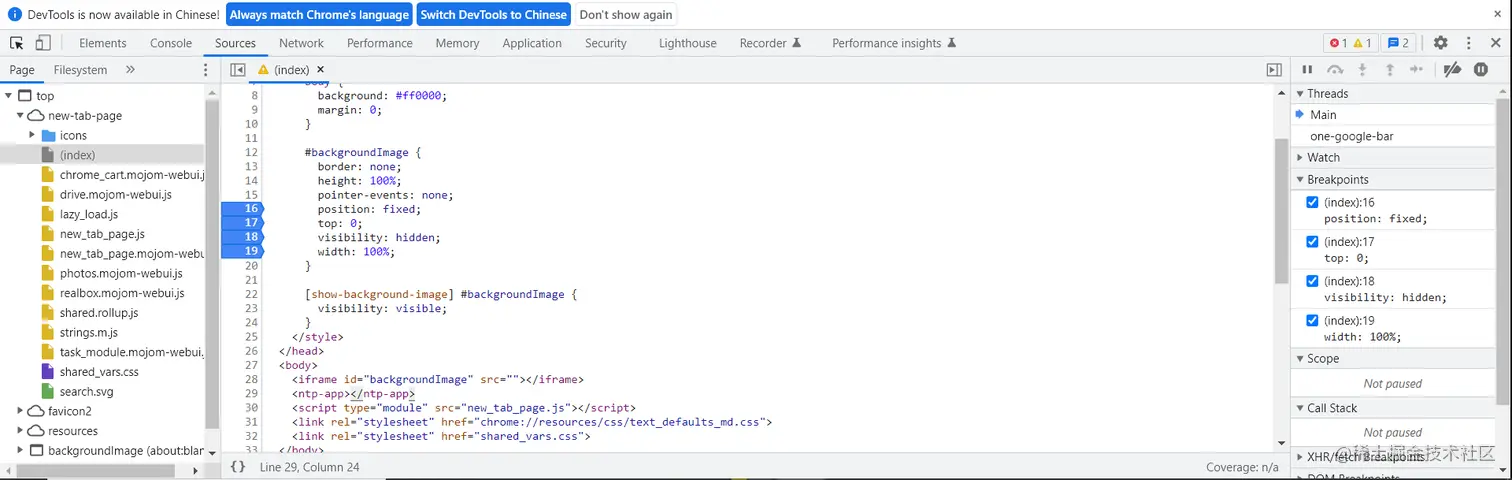The width and height of the screenshot is (1512, 480).
Task: Uncheck breakpoint (index):18
Action: coord(1313,281)
